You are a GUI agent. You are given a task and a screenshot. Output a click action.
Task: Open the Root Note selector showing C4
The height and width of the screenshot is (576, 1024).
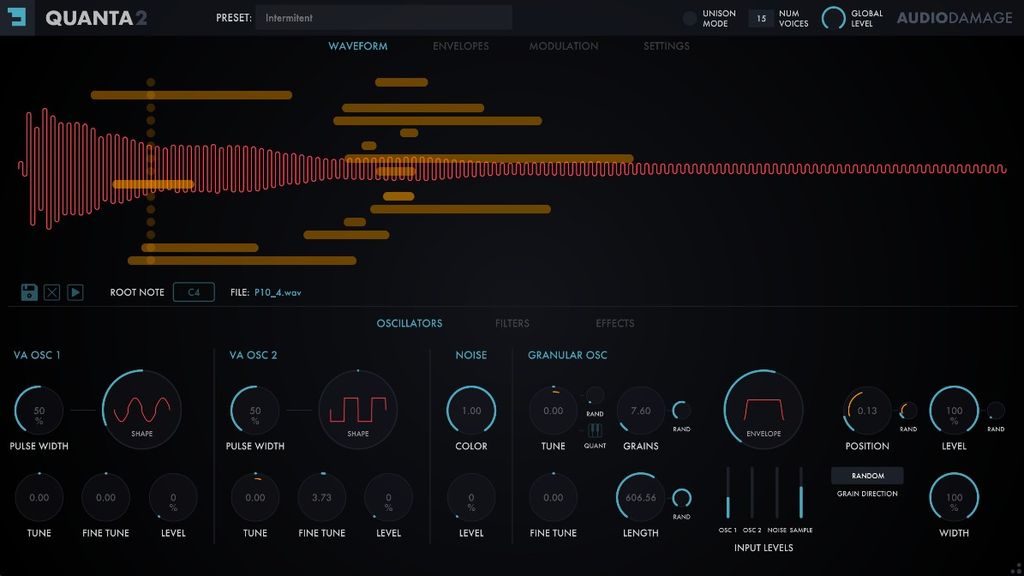(193, 292)
